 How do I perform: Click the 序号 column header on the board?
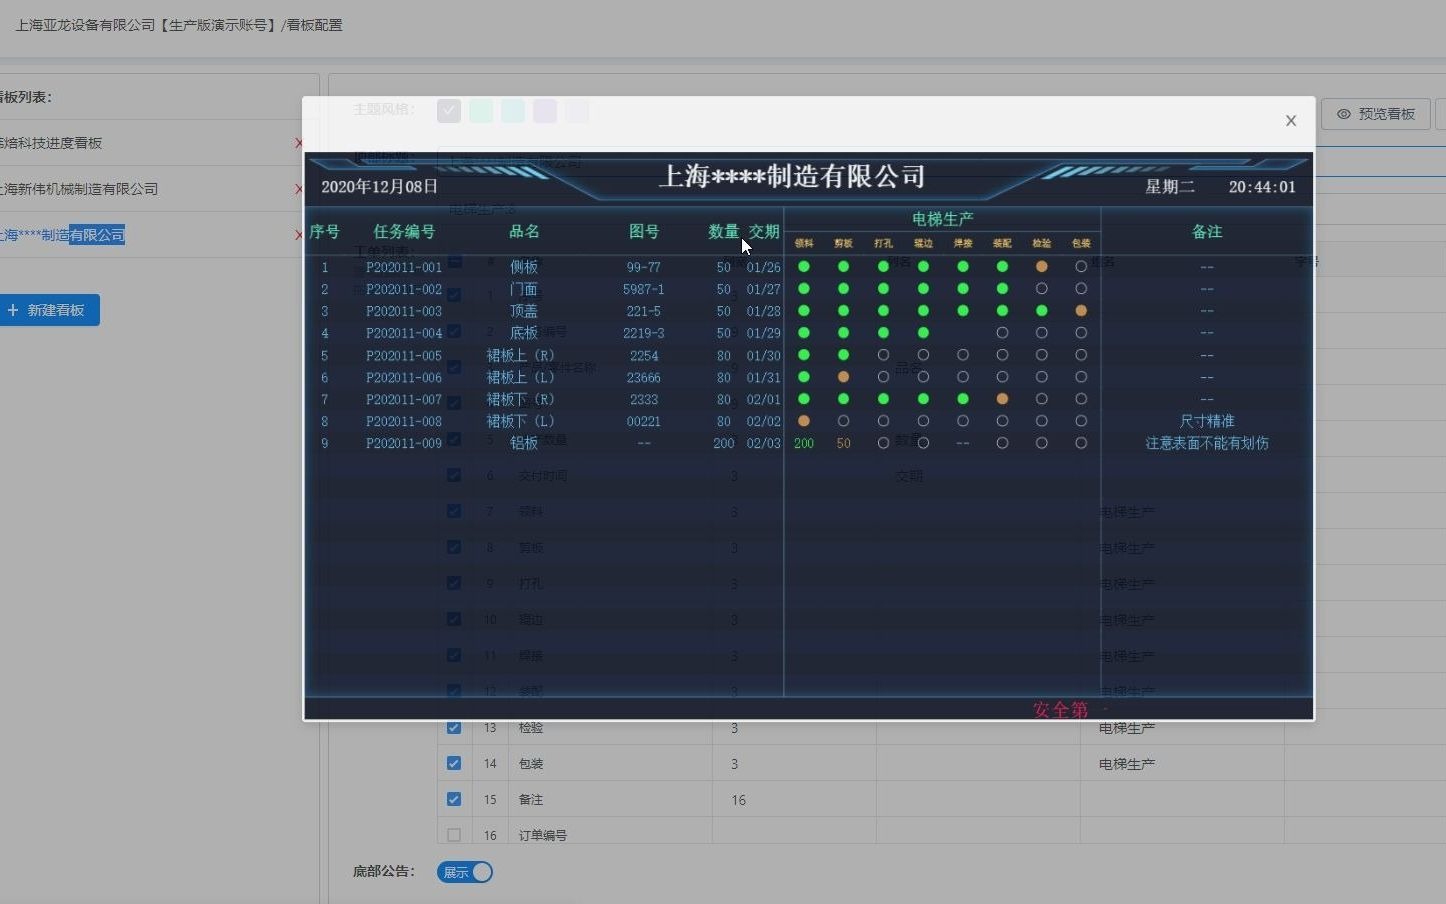pos(325,232)
